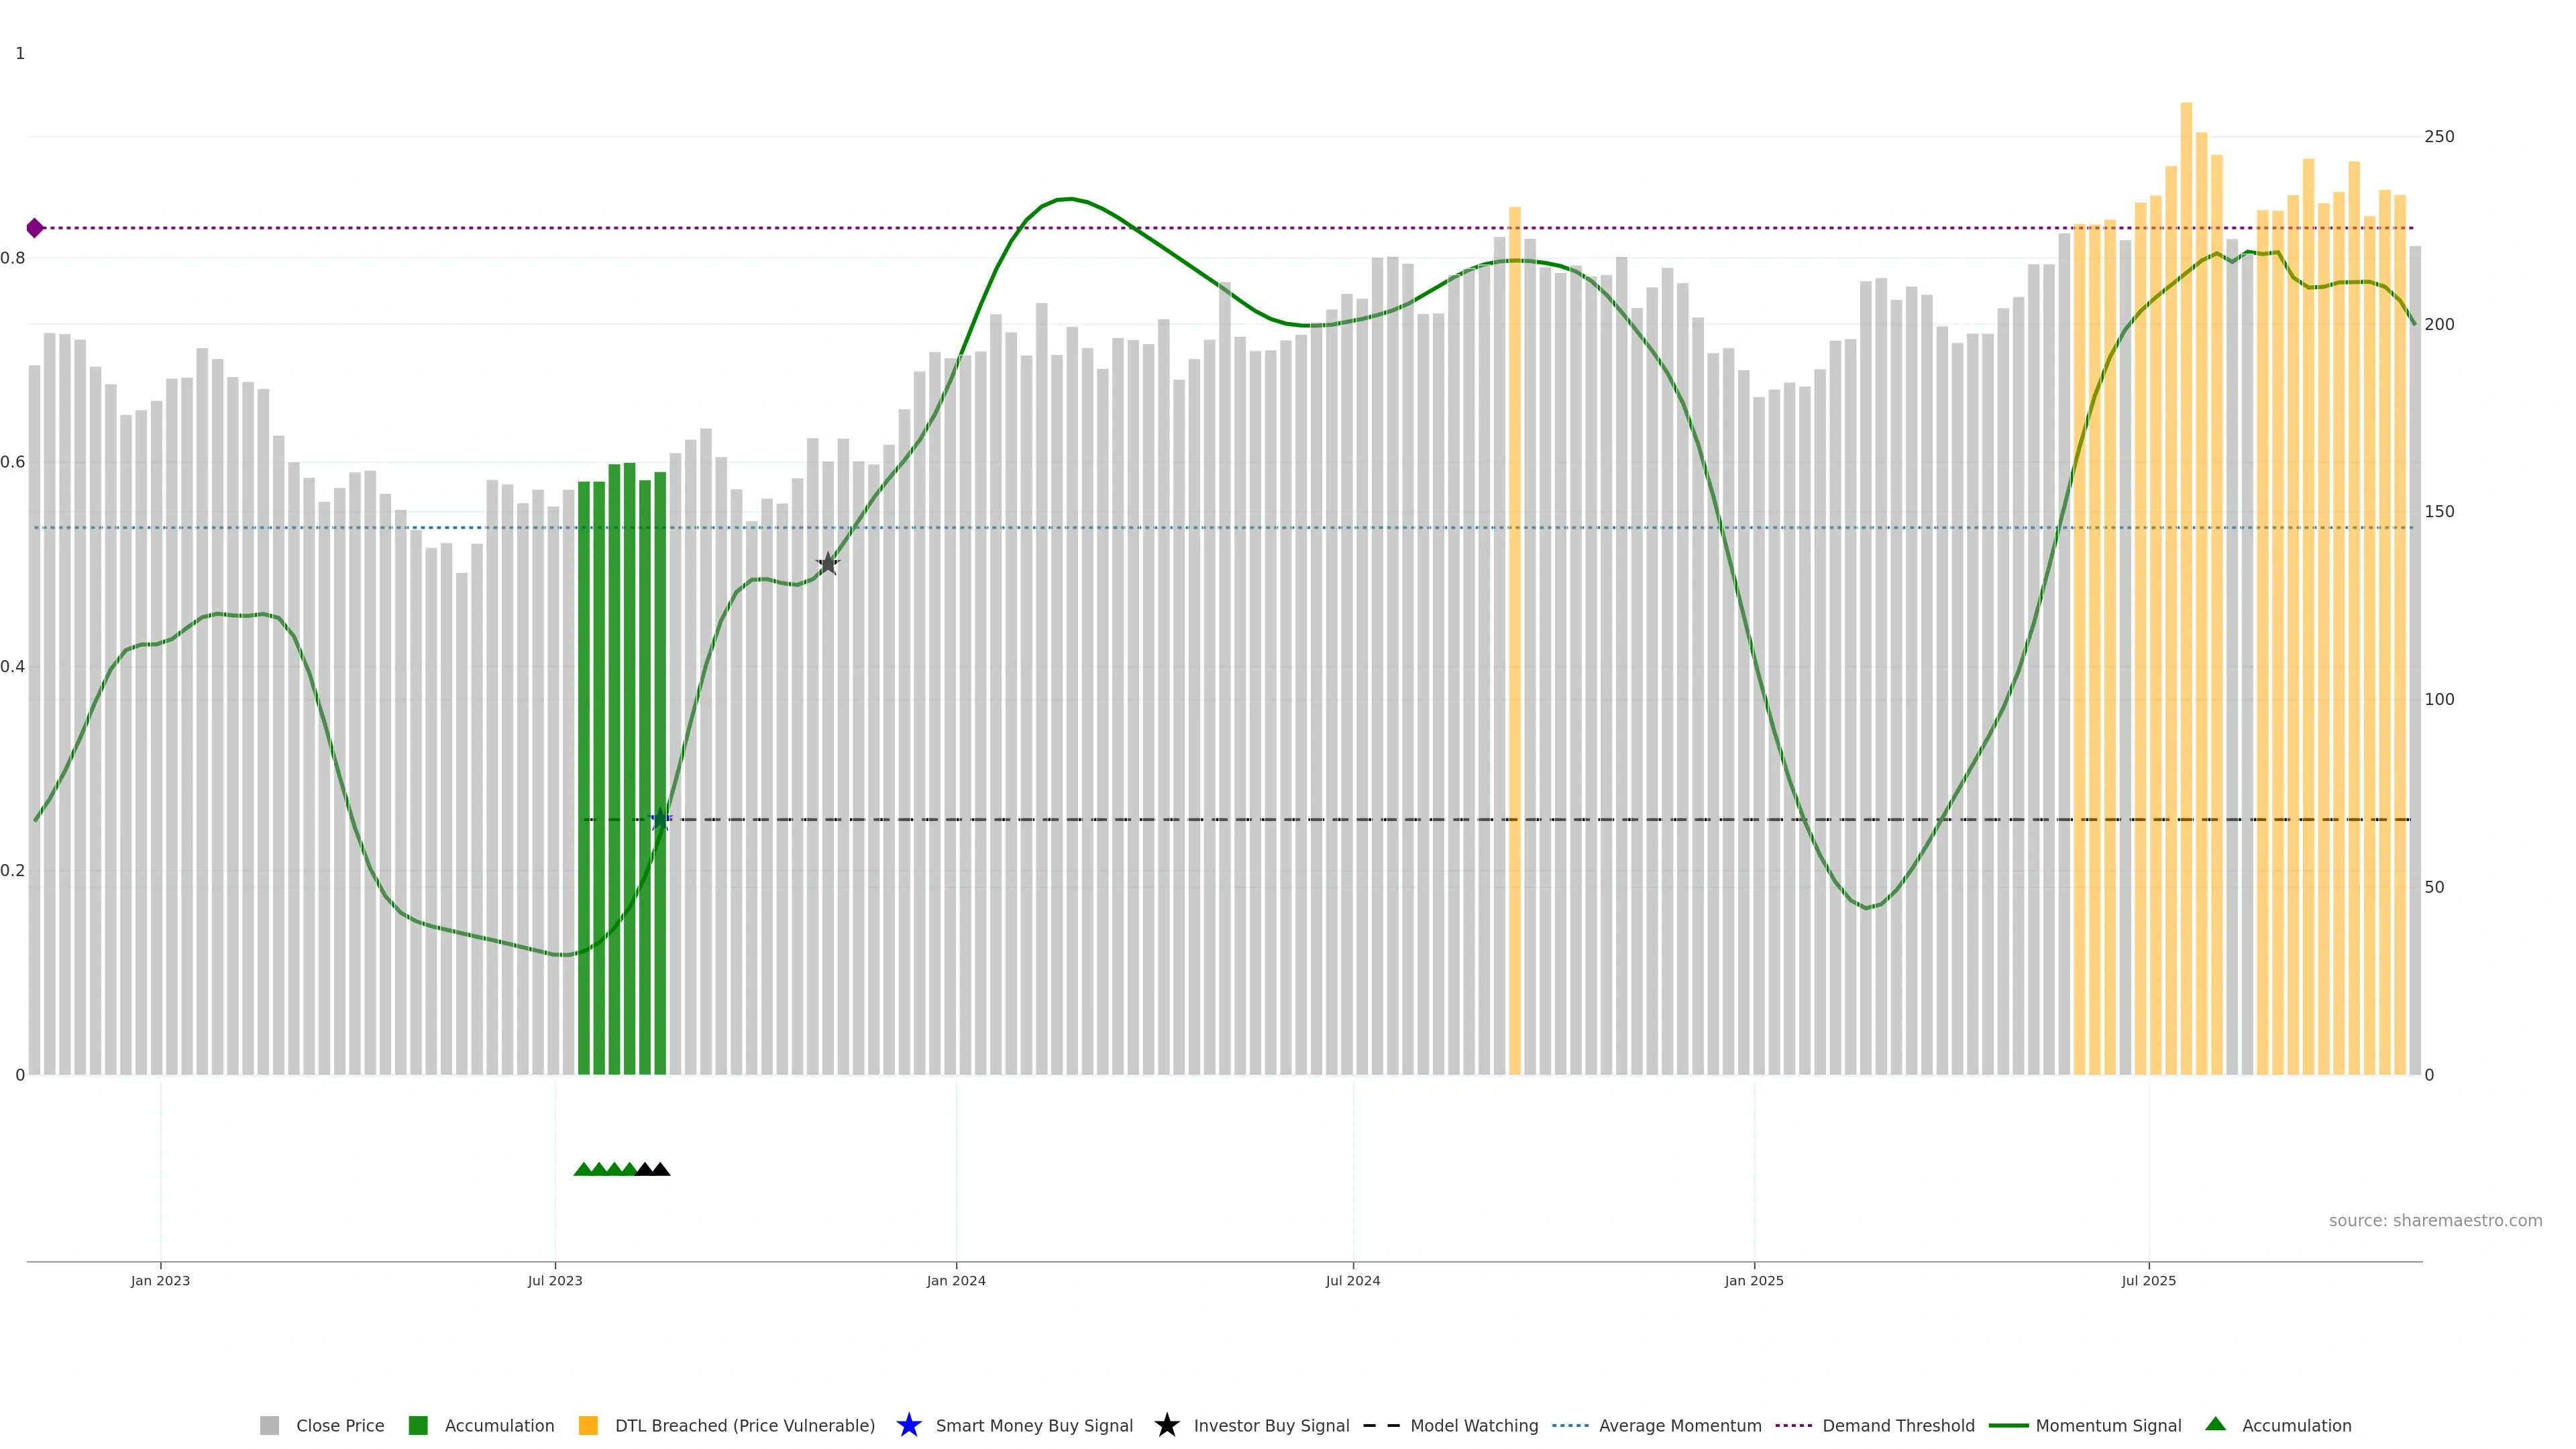2576x1449 pixels.
Task: Click the green triangle legend icon
Action: tap(2215, 1424)
